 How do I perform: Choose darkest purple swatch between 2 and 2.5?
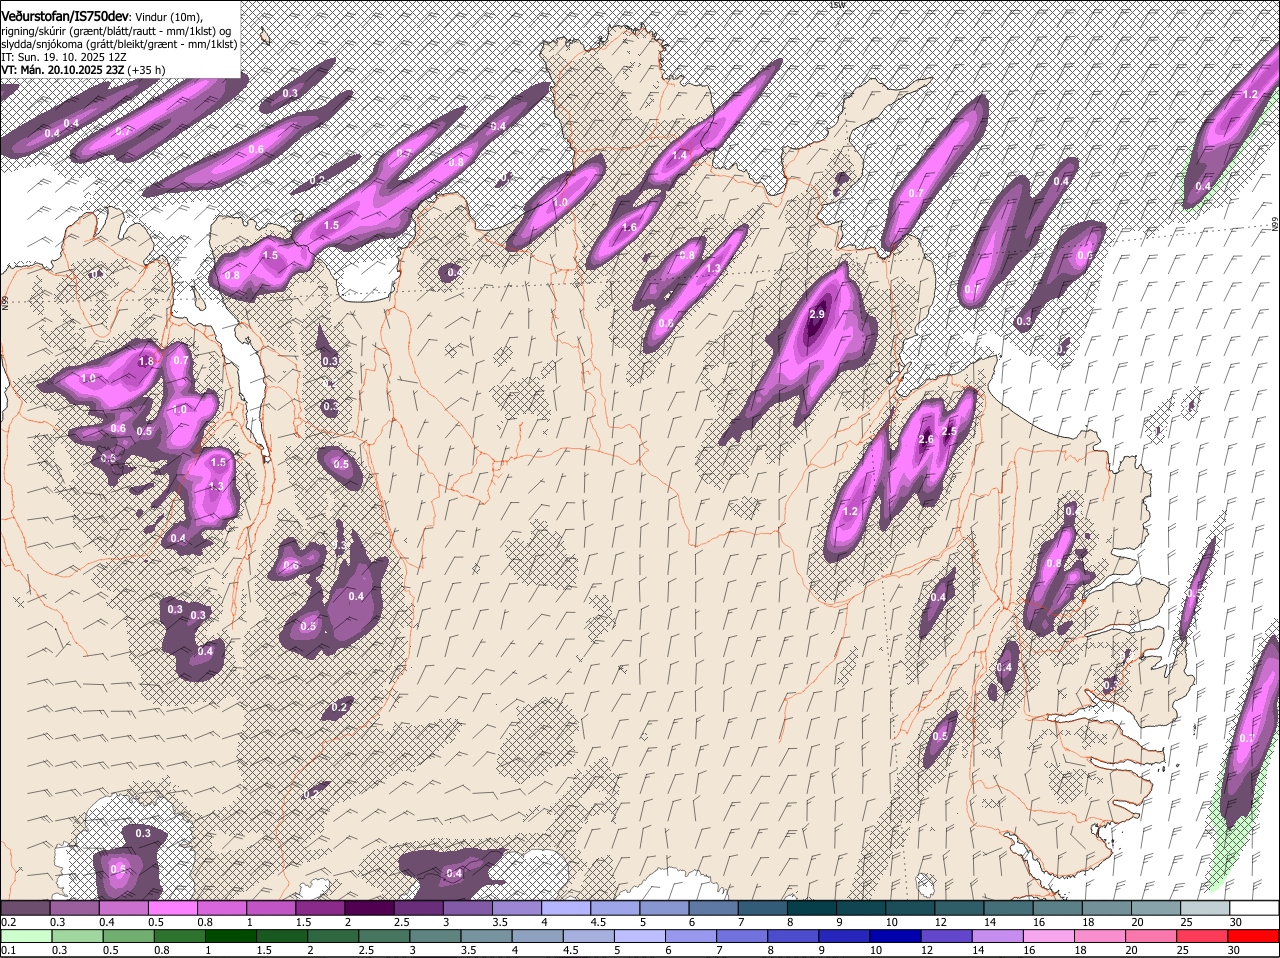[x=370, y=907]
